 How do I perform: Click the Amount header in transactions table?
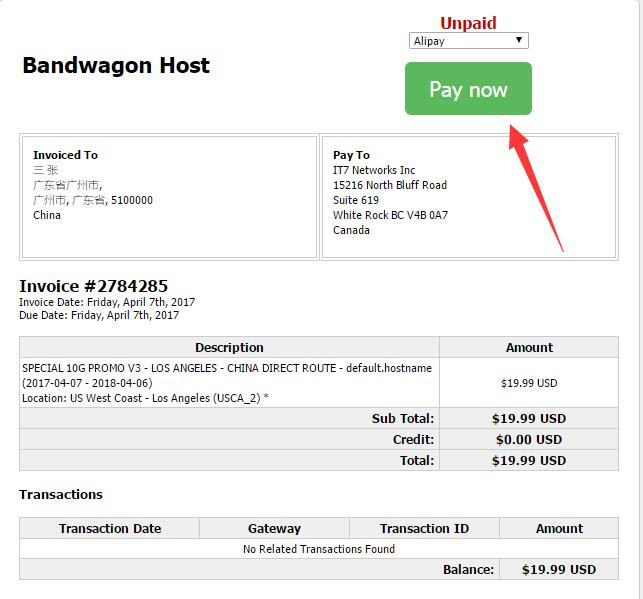(559, 528)
